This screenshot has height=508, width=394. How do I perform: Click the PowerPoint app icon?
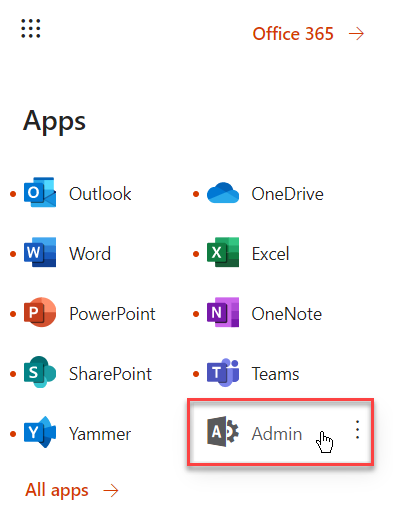click(40, 312)
